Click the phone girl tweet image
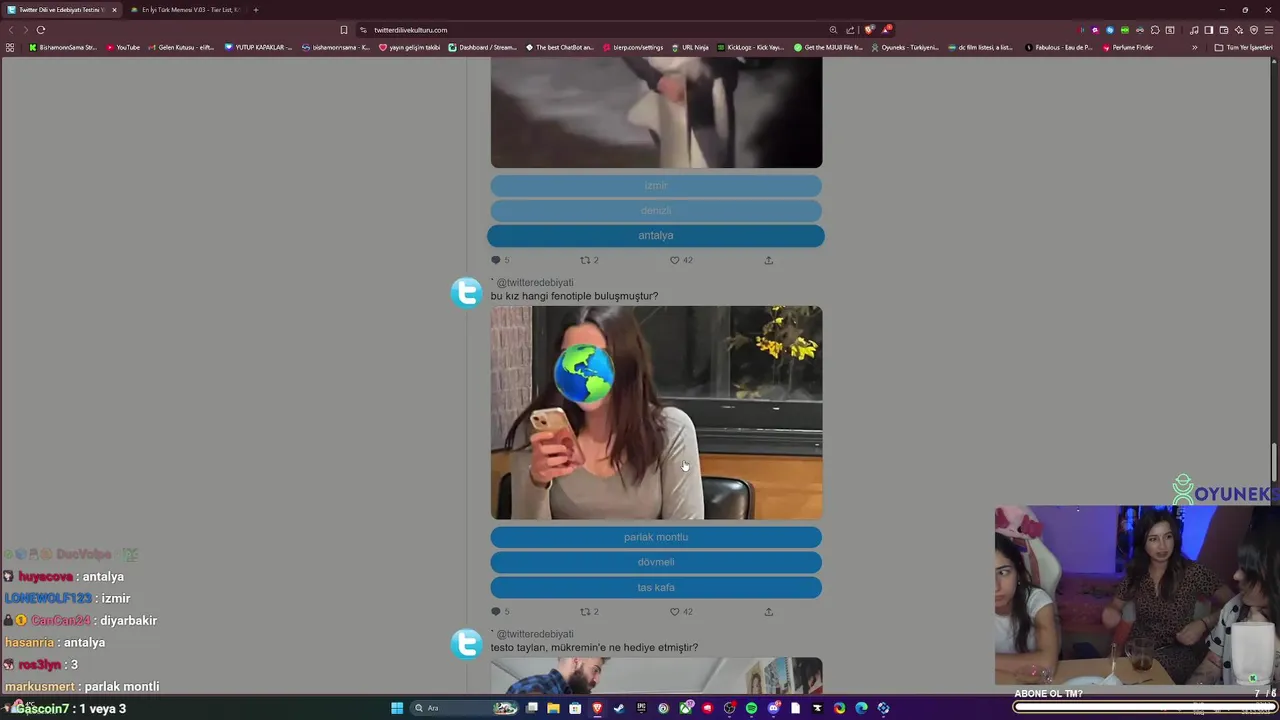1280x720 pixels. (656, 413)
